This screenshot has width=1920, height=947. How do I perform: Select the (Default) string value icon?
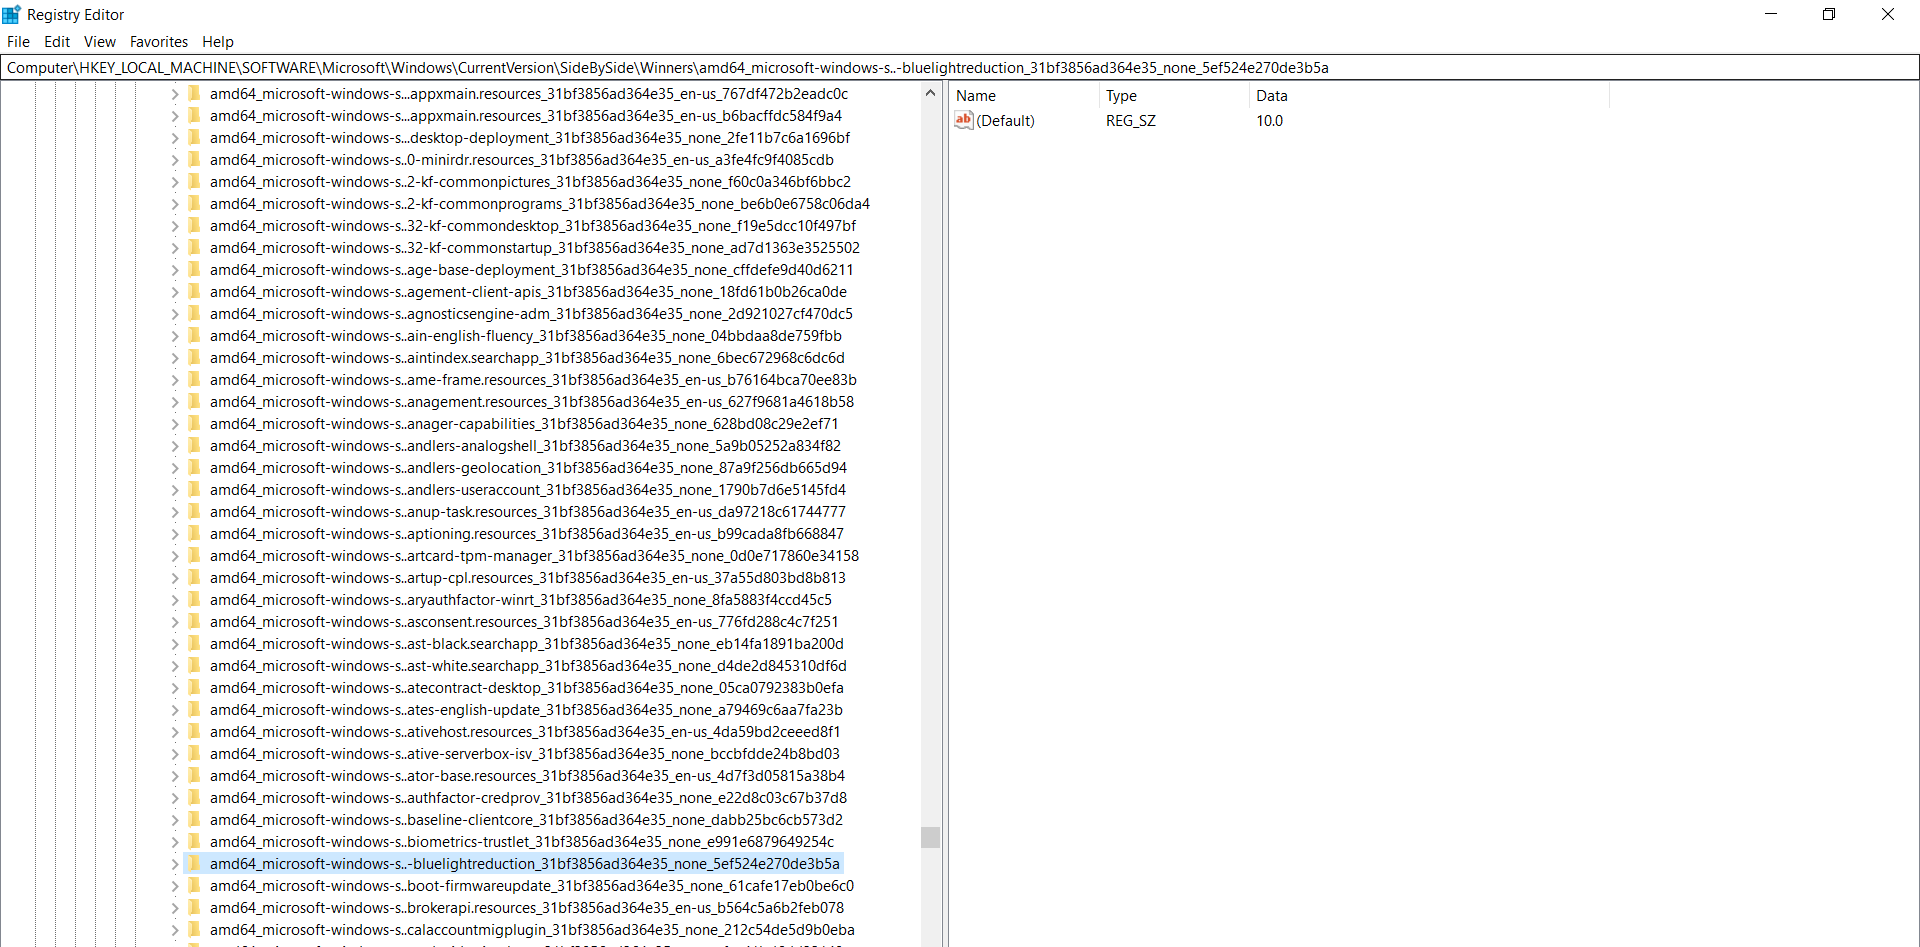[964, 120]
